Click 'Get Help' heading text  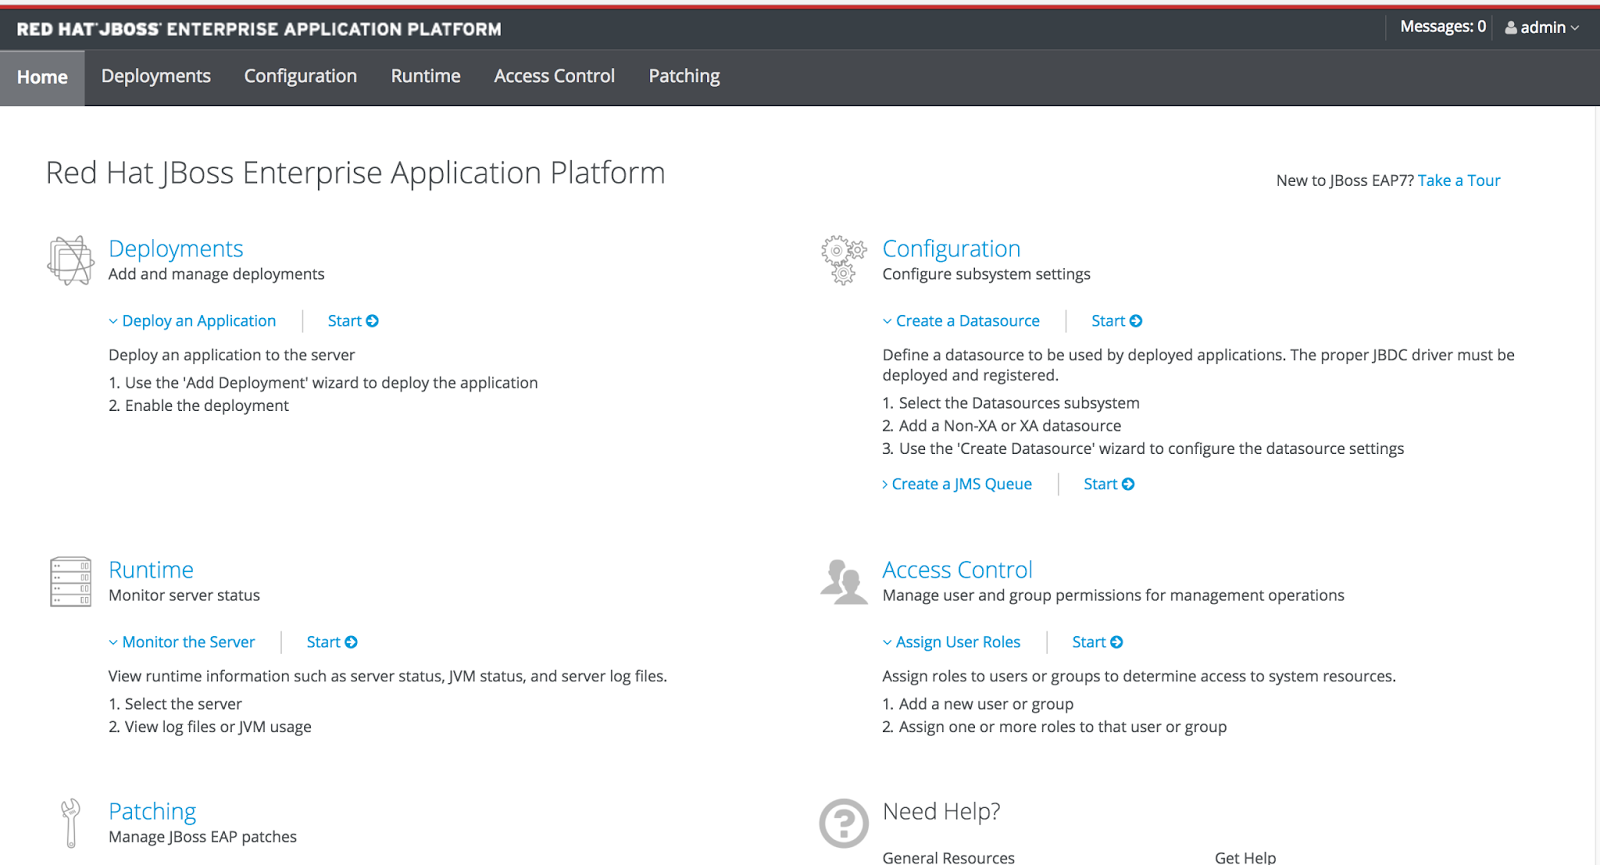[x=1245, y=858]
